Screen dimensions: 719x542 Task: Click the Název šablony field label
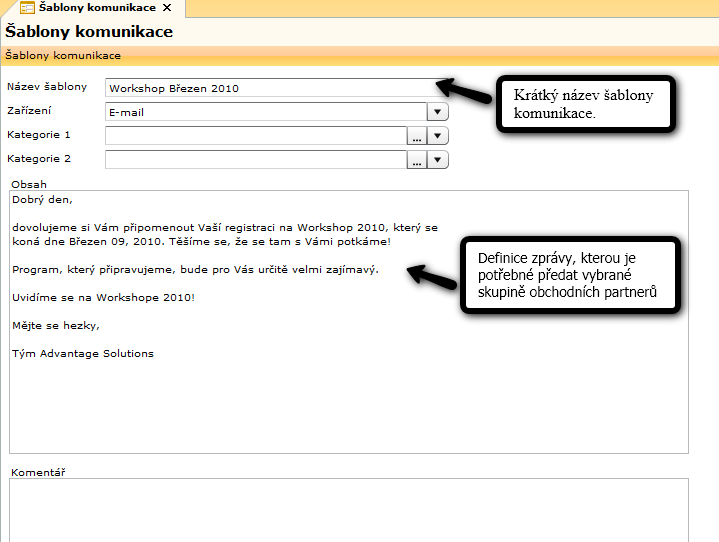pos(47,87)
